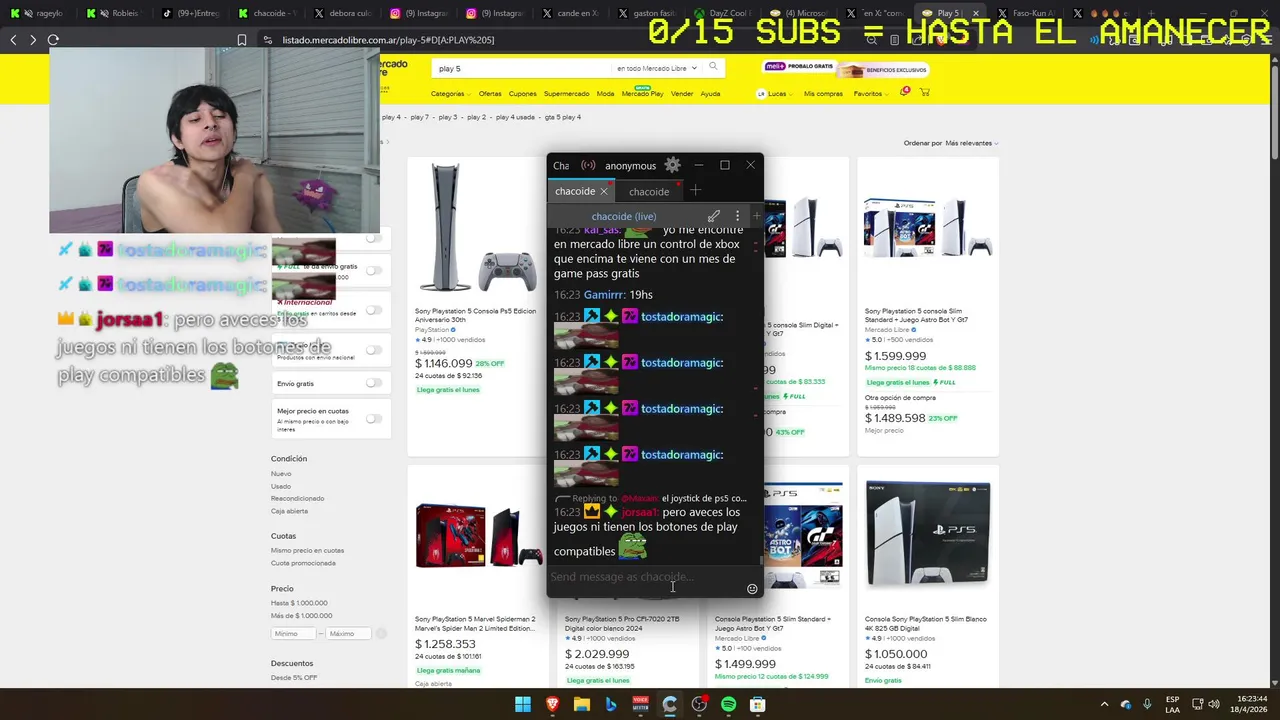Open Marvel Spiderman 2 PS5 product image
Screen dimensions: 1280x720
point(478,537)
